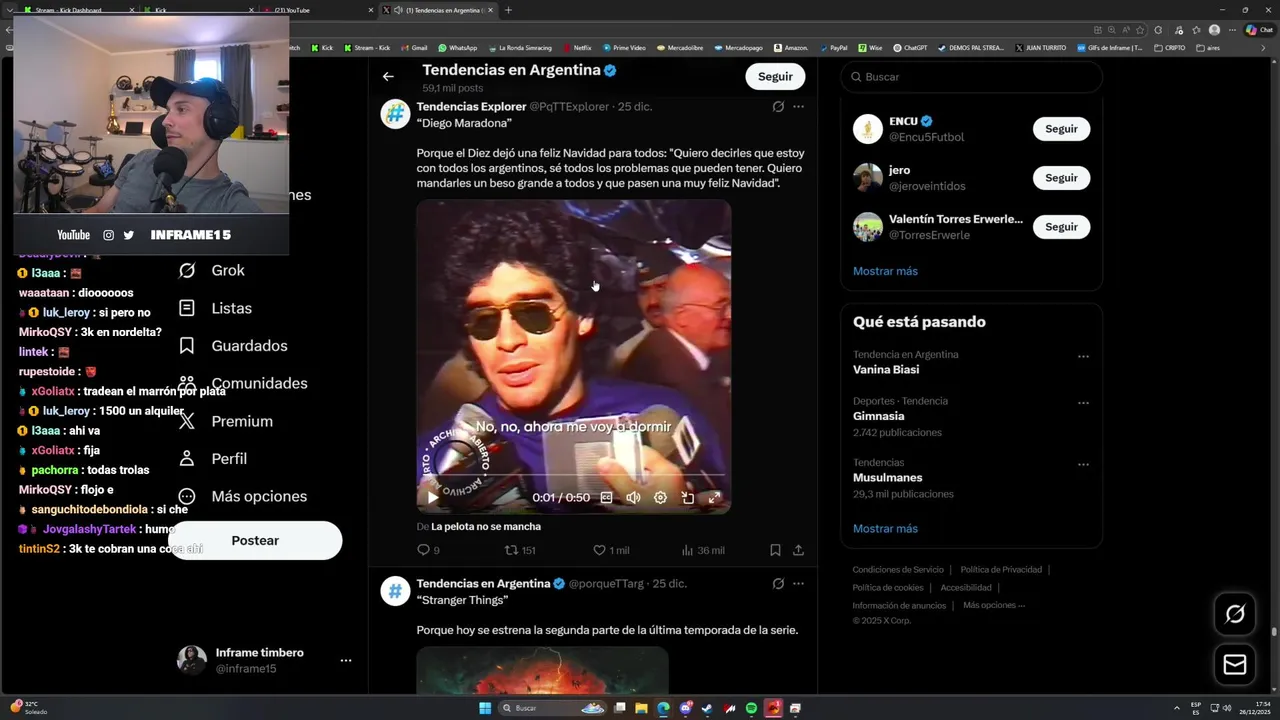This screenshot has width=1280, height=720.
Task: Open Más opciones in the sidebar
Action: [x=242, y=496]
